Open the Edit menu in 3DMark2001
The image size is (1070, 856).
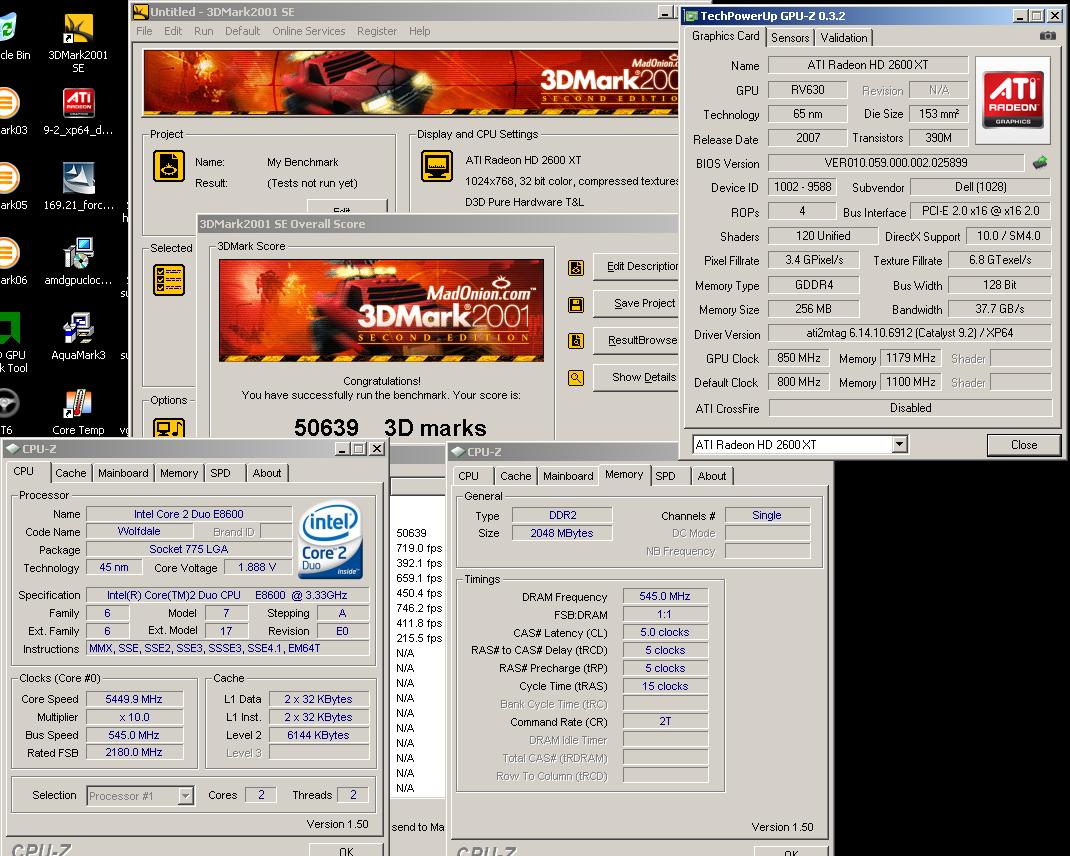point(173,31)
